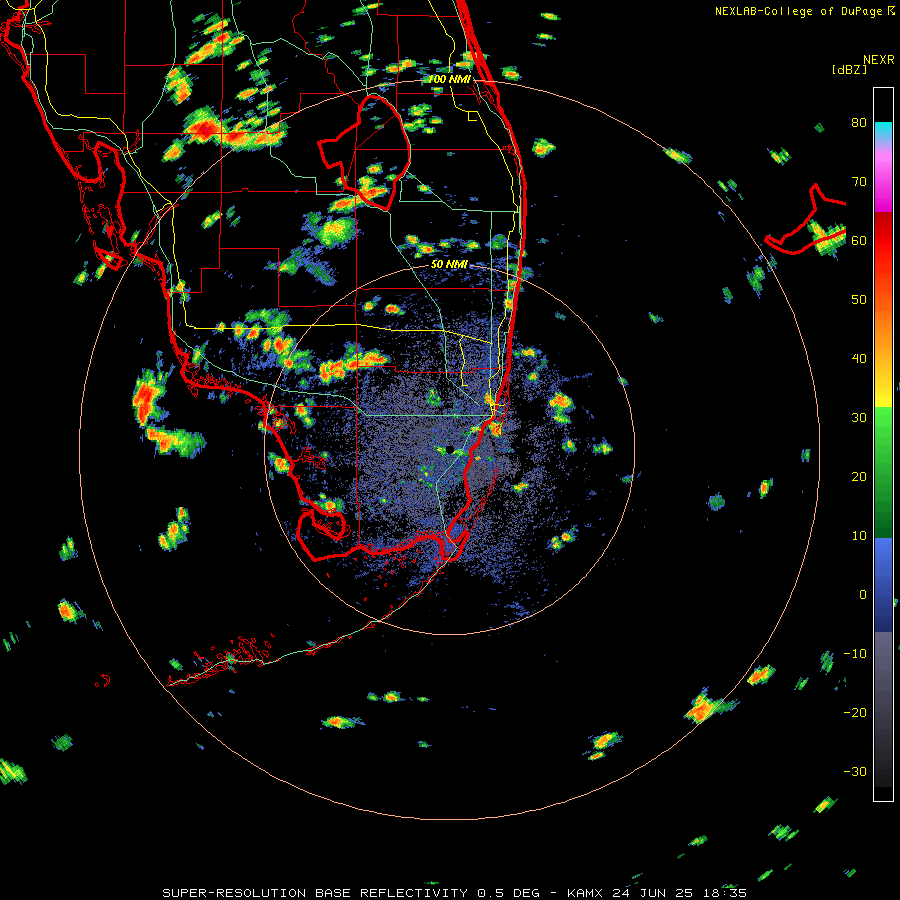This screenshot has width=900, height=900.
Task: Click the [dBZ] unit label
Action: tap(849, 70)
